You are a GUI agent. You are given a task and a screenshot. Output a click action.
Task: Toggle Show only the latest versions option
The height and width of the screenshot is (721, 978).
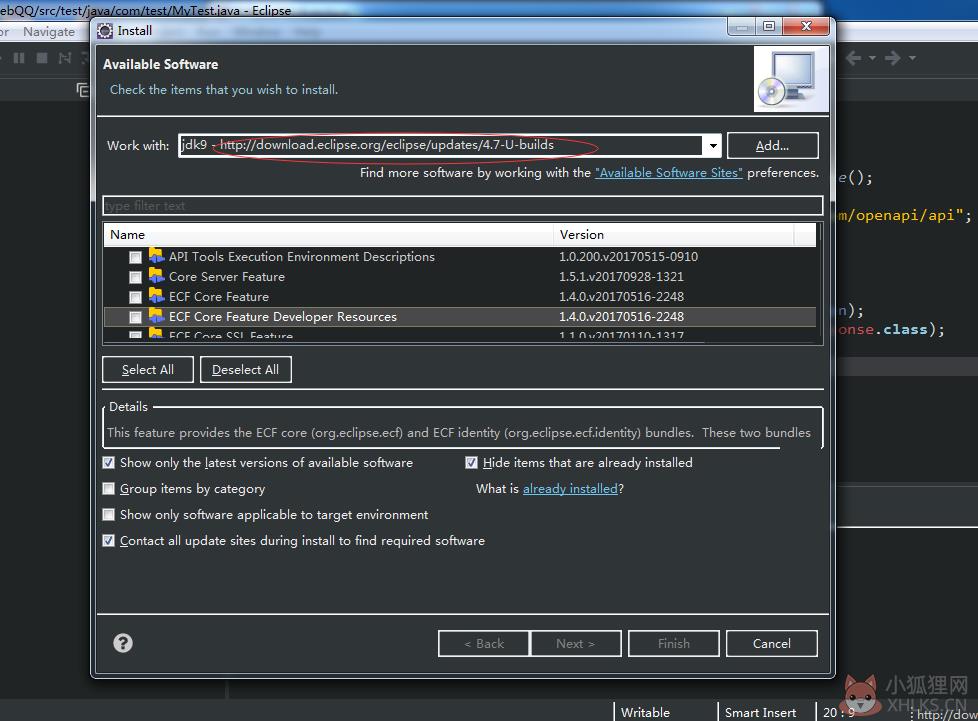[109, 463]
